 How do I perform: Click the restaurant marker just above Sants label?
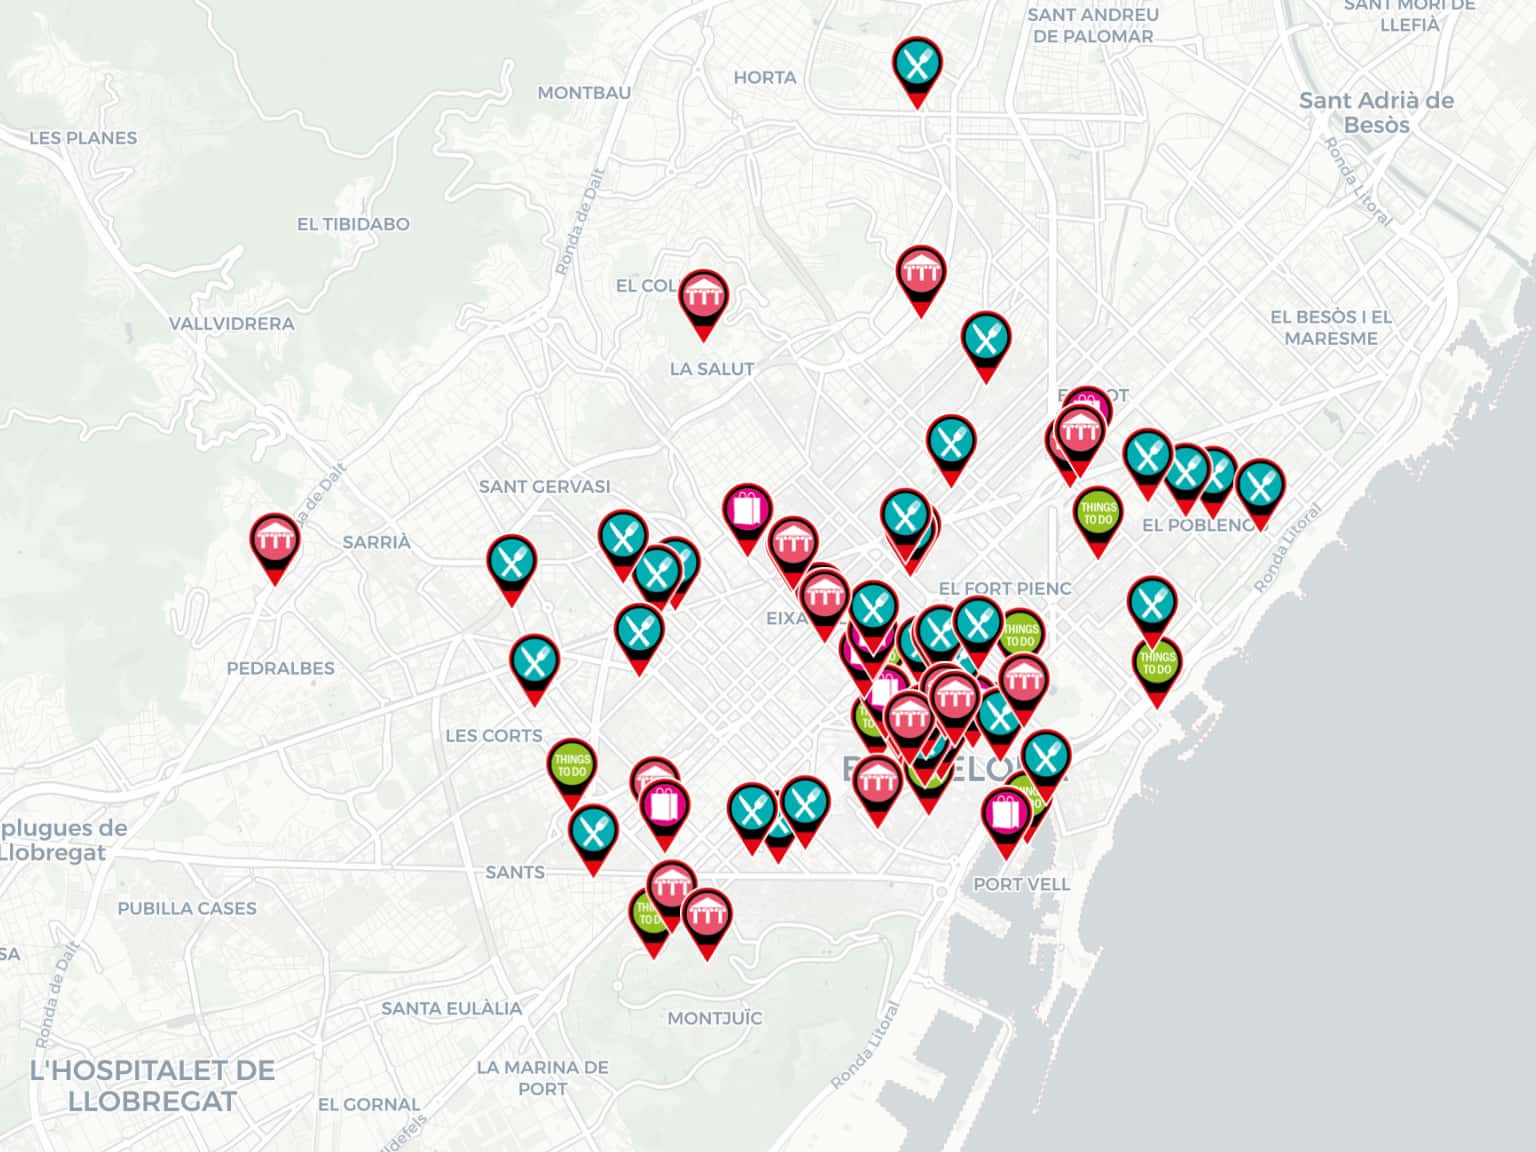pyautogui.click(x=593, y=832)
